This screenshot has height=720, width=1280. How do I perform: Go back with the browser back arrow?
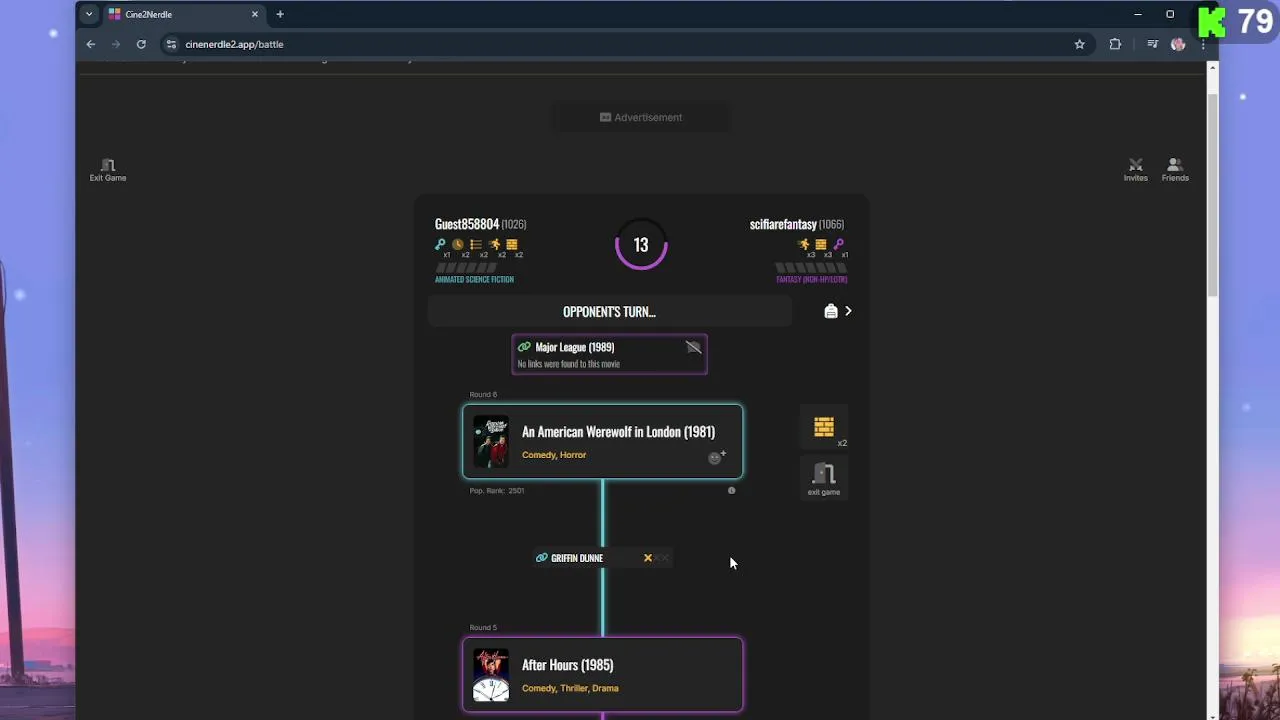coord(91,44)
